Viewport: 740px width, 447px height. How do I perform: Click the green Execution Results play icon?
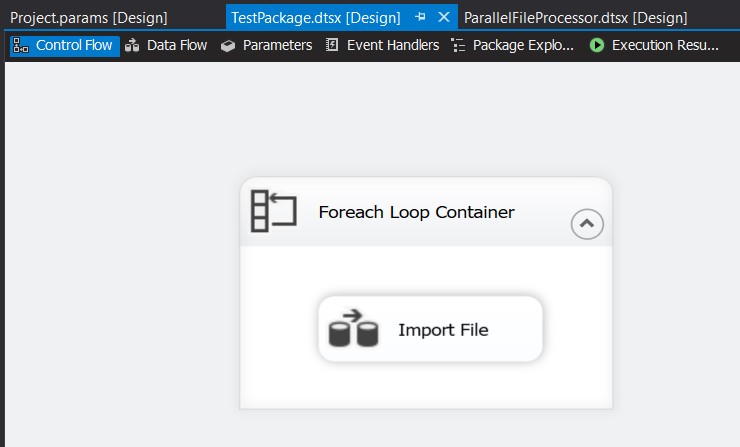pyautogui.click(x=597, y=45)
